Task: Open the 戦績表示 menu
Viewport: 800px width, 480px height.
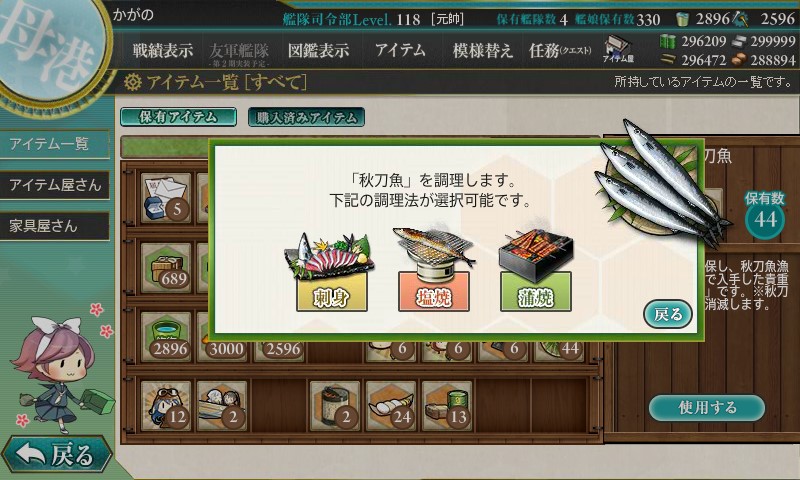Action: 163,50
